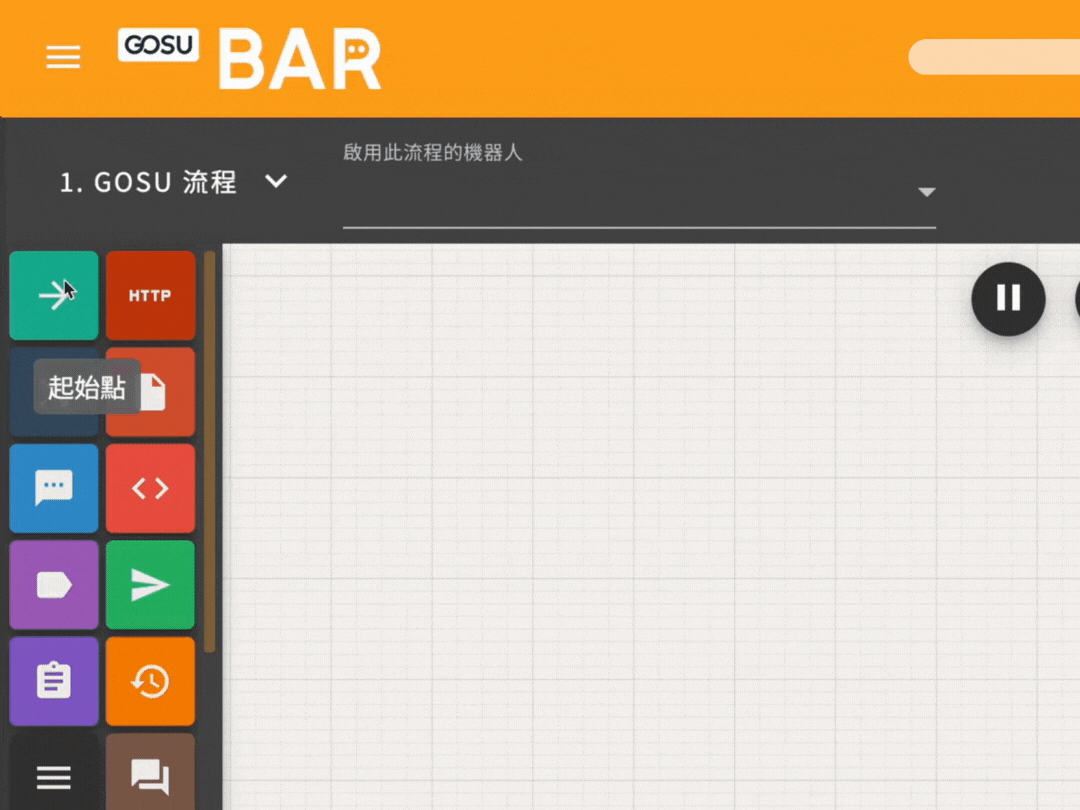Select the teal start point arrow tile

click(x=54, y=295)
